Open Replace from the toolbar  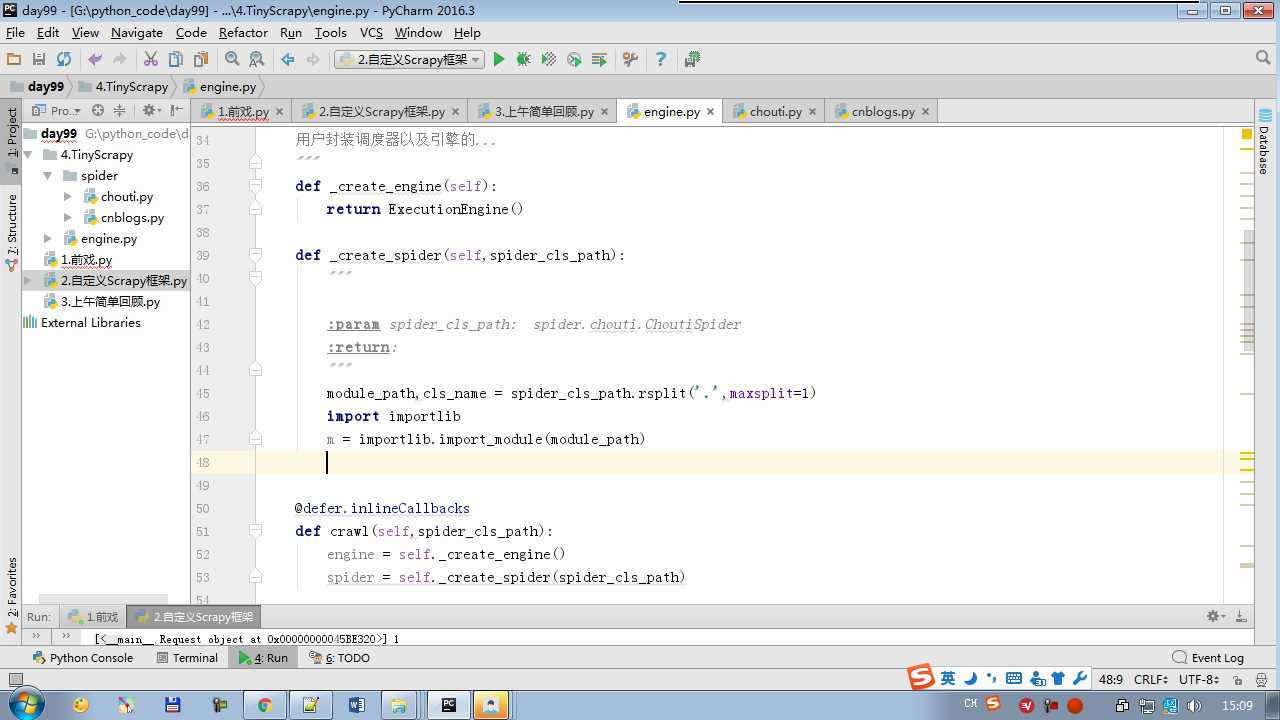(257, 60)
